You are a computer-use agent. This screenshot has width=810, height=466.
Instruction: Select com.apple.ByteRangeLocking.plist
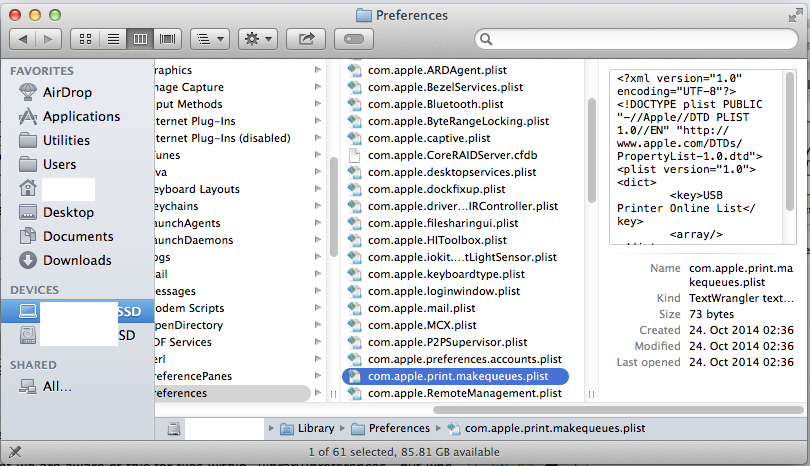[458, 121]
